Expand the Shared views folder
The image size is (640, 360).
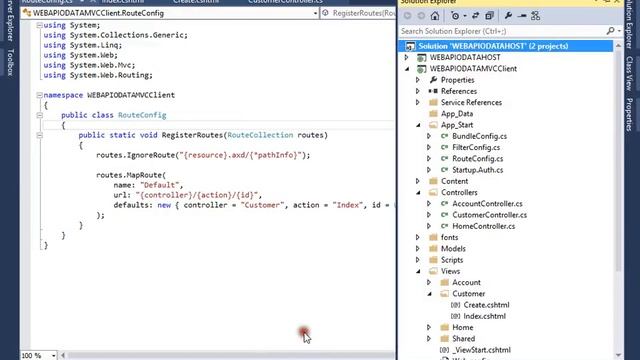click(x=429, y=339)
